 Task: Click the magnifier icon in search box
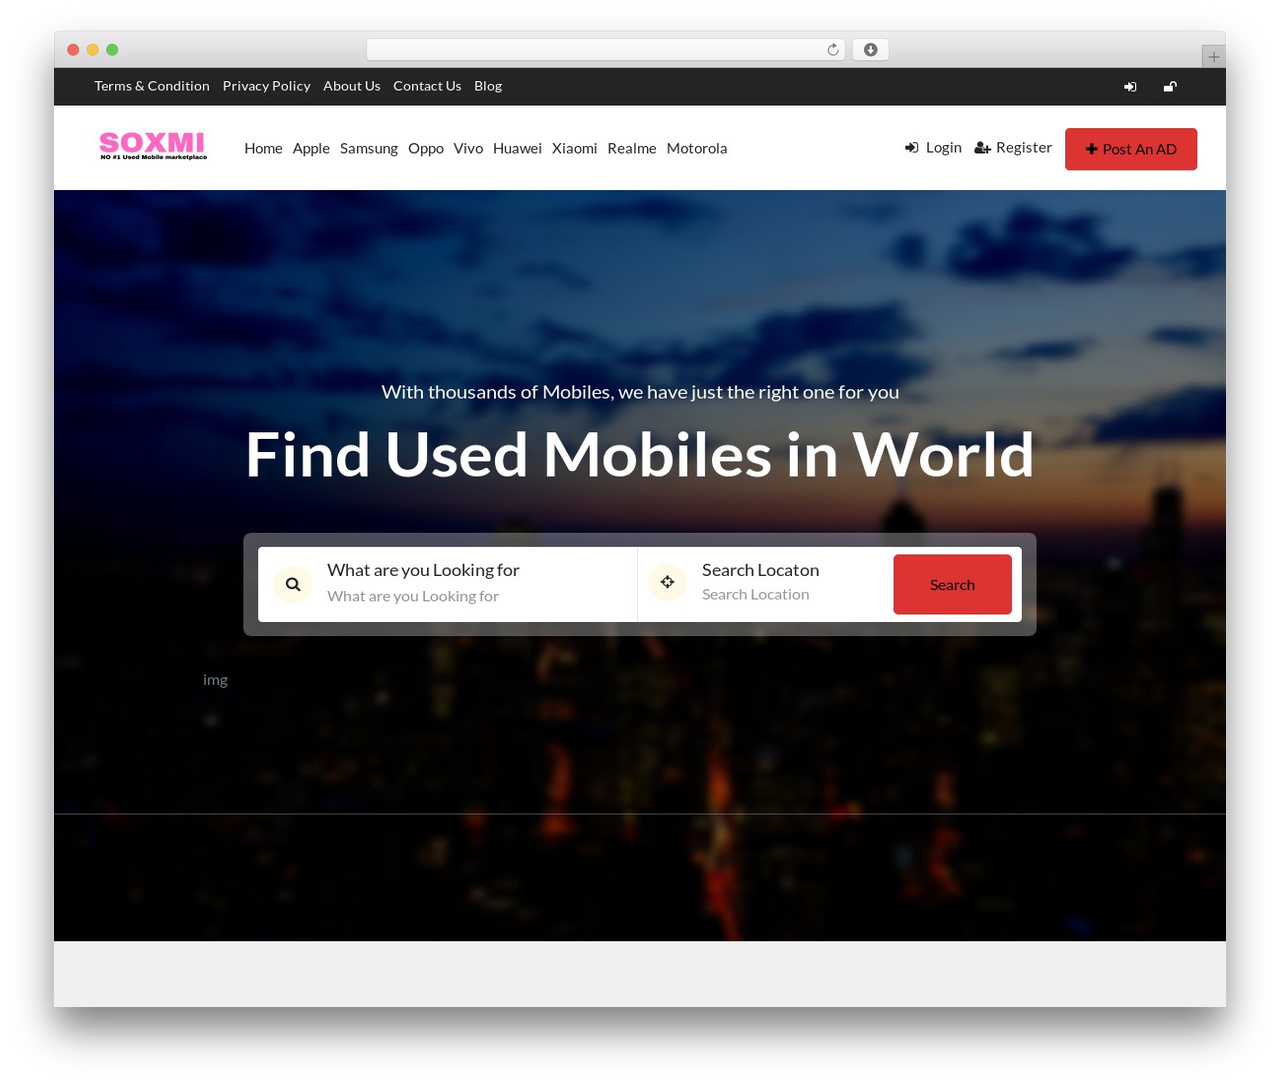(x=293, y=584)
